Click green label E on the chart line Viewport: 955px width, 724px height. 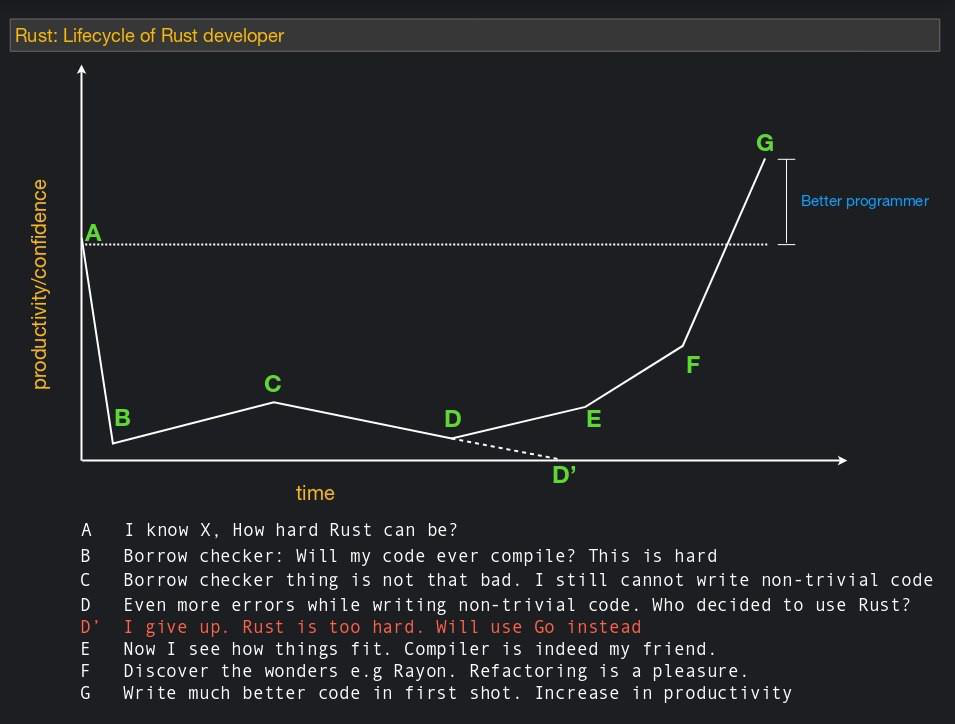[593, 419]
